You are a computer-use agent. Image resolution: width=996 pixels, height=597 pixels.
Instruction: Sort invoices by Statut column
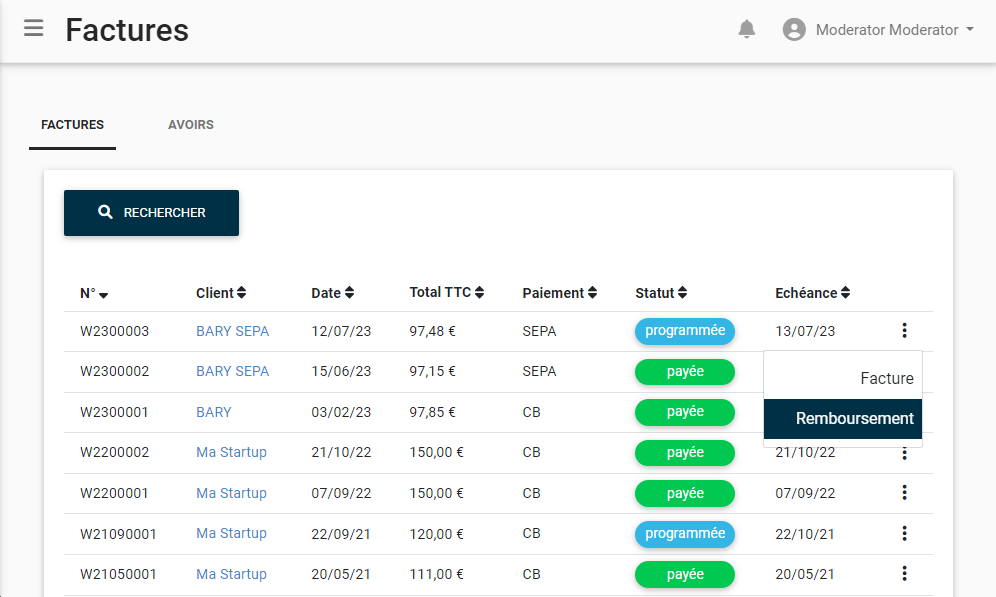coord(661,293)
